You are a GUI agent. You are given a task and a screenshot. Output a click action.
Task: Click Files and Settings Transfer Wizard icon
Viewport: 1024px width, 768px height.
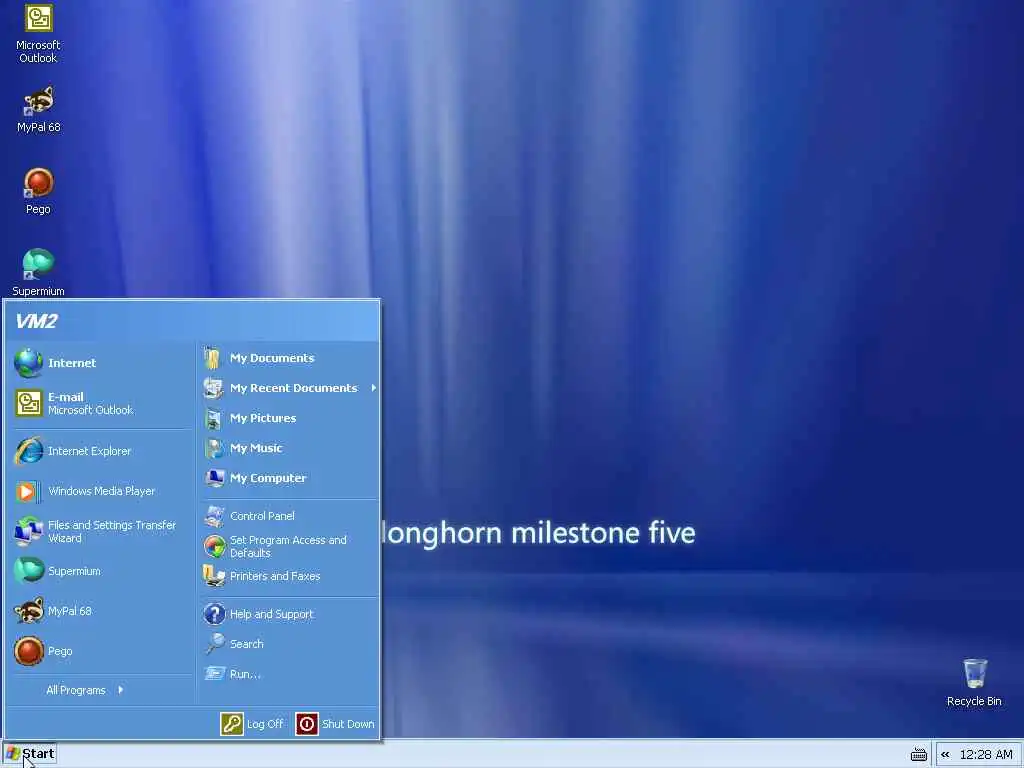[29, 531]
